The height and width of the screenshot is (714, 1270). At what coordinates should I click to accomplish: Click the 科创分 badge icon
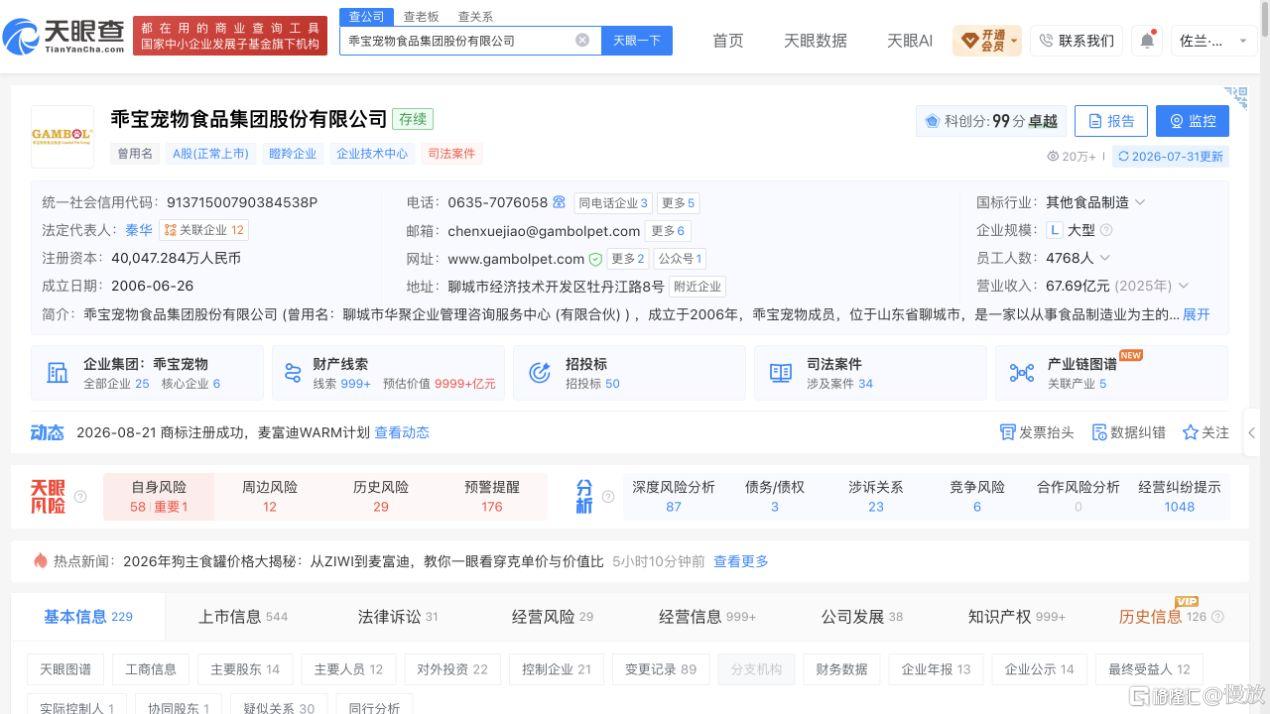(932, 121)
